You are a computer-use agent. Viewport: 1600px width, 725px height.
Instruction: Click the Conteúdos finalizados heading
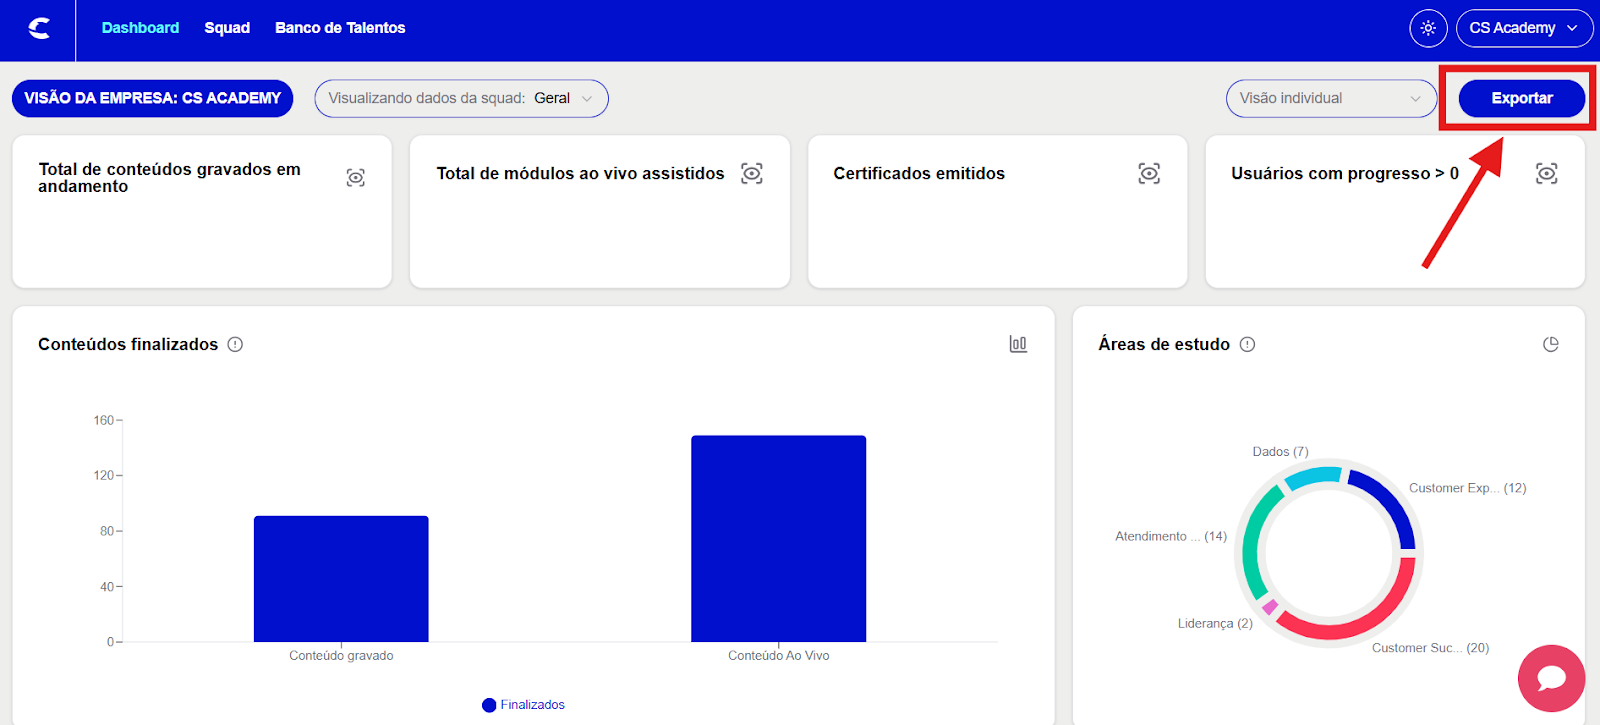pos(128,344)
